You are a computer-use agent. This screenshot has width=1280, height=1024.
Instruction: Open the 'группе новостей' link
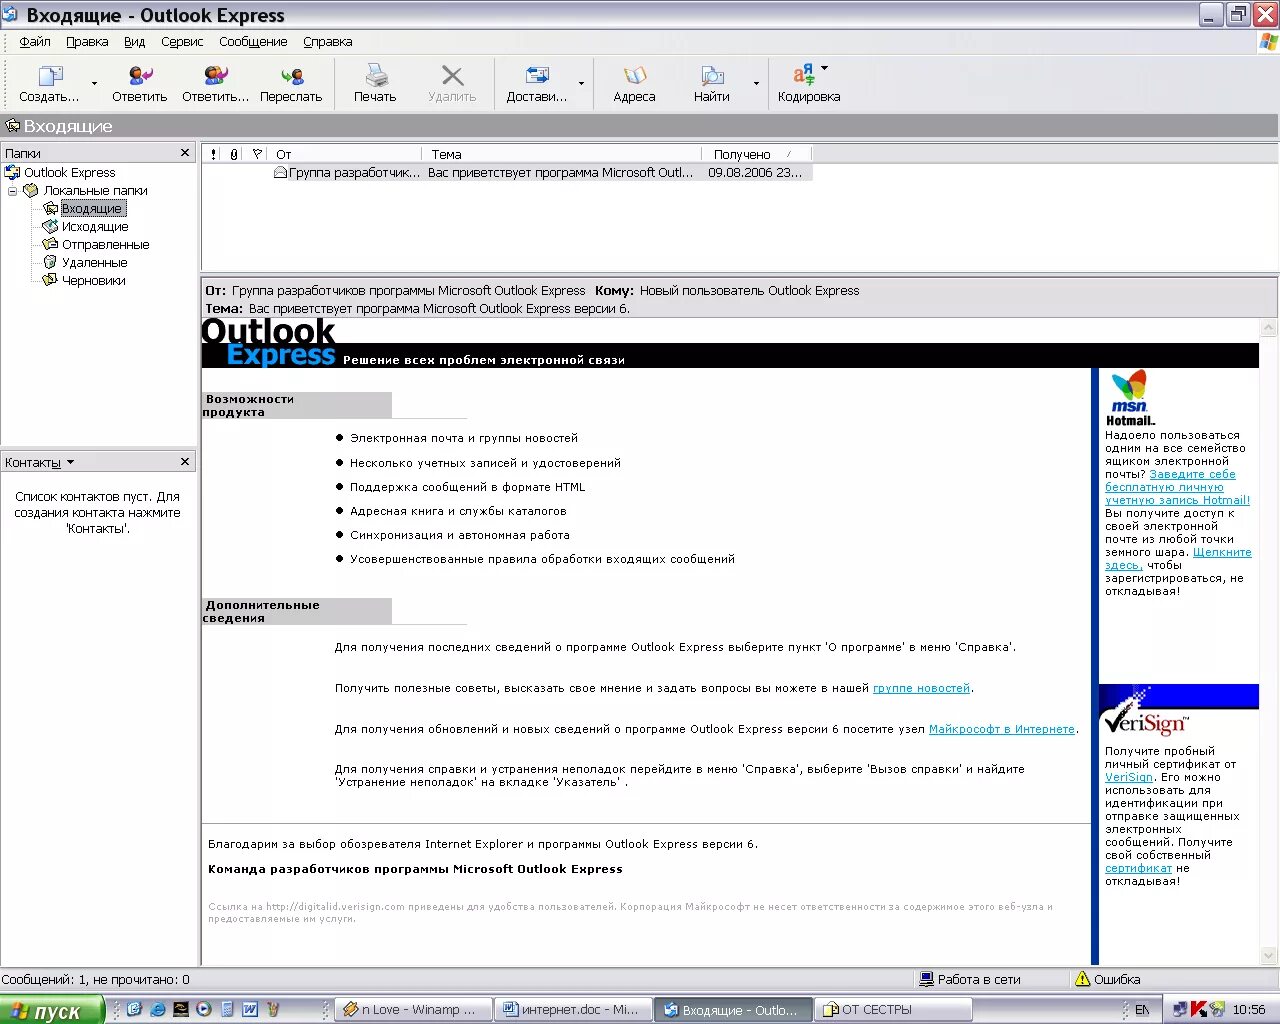[x=921, y=688]
